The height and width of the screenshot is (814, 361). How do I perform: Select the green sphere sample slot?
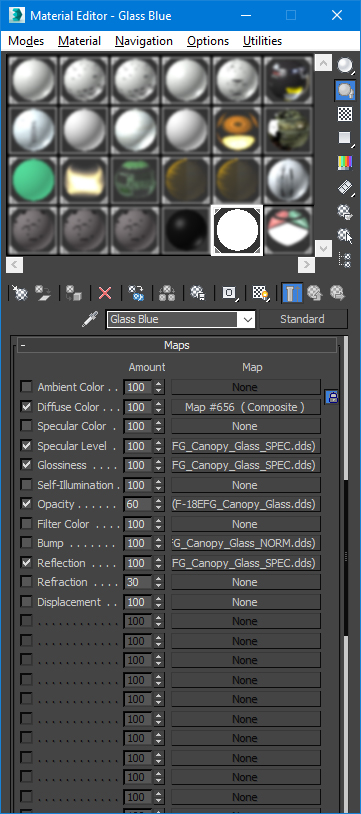tap(33, 179)
